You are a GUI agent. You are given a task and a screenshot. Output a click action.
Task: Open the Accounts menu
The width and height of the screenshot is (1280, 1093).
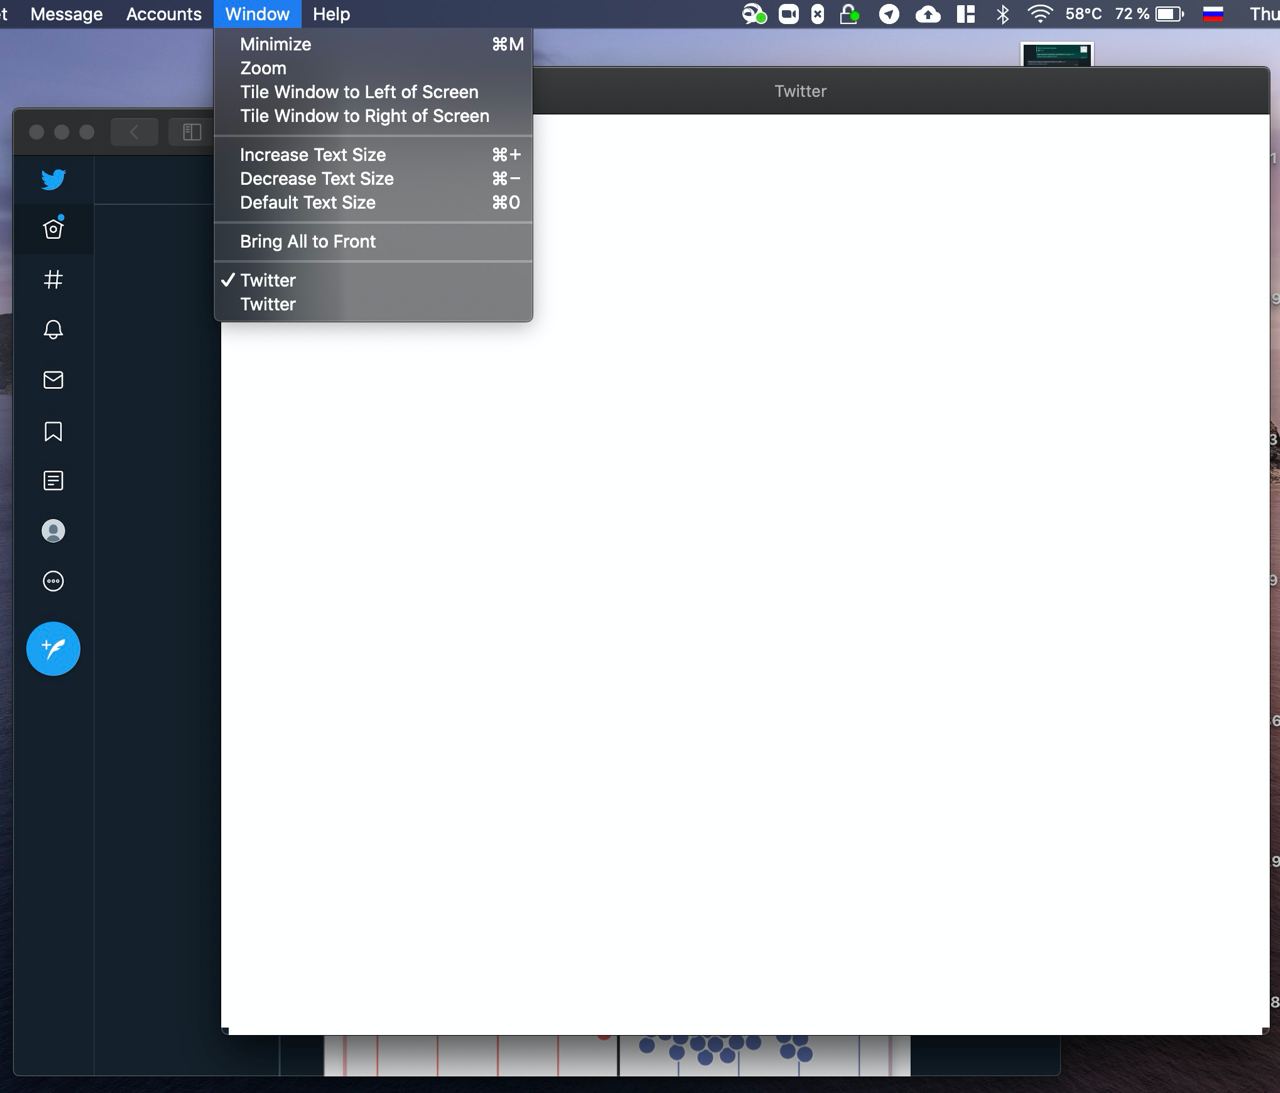tap(164, 14)
